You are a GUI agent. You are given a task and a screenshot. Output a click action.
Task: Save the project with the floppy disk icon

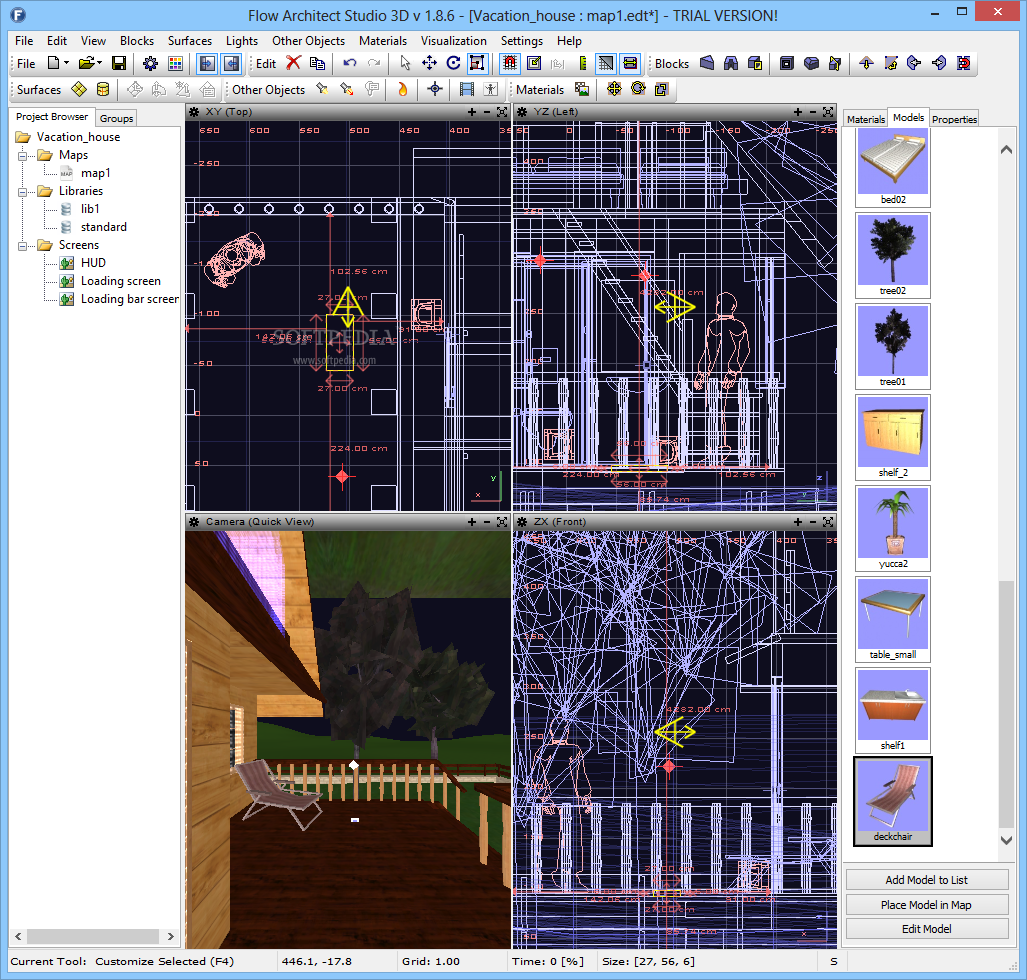(119, 64)
